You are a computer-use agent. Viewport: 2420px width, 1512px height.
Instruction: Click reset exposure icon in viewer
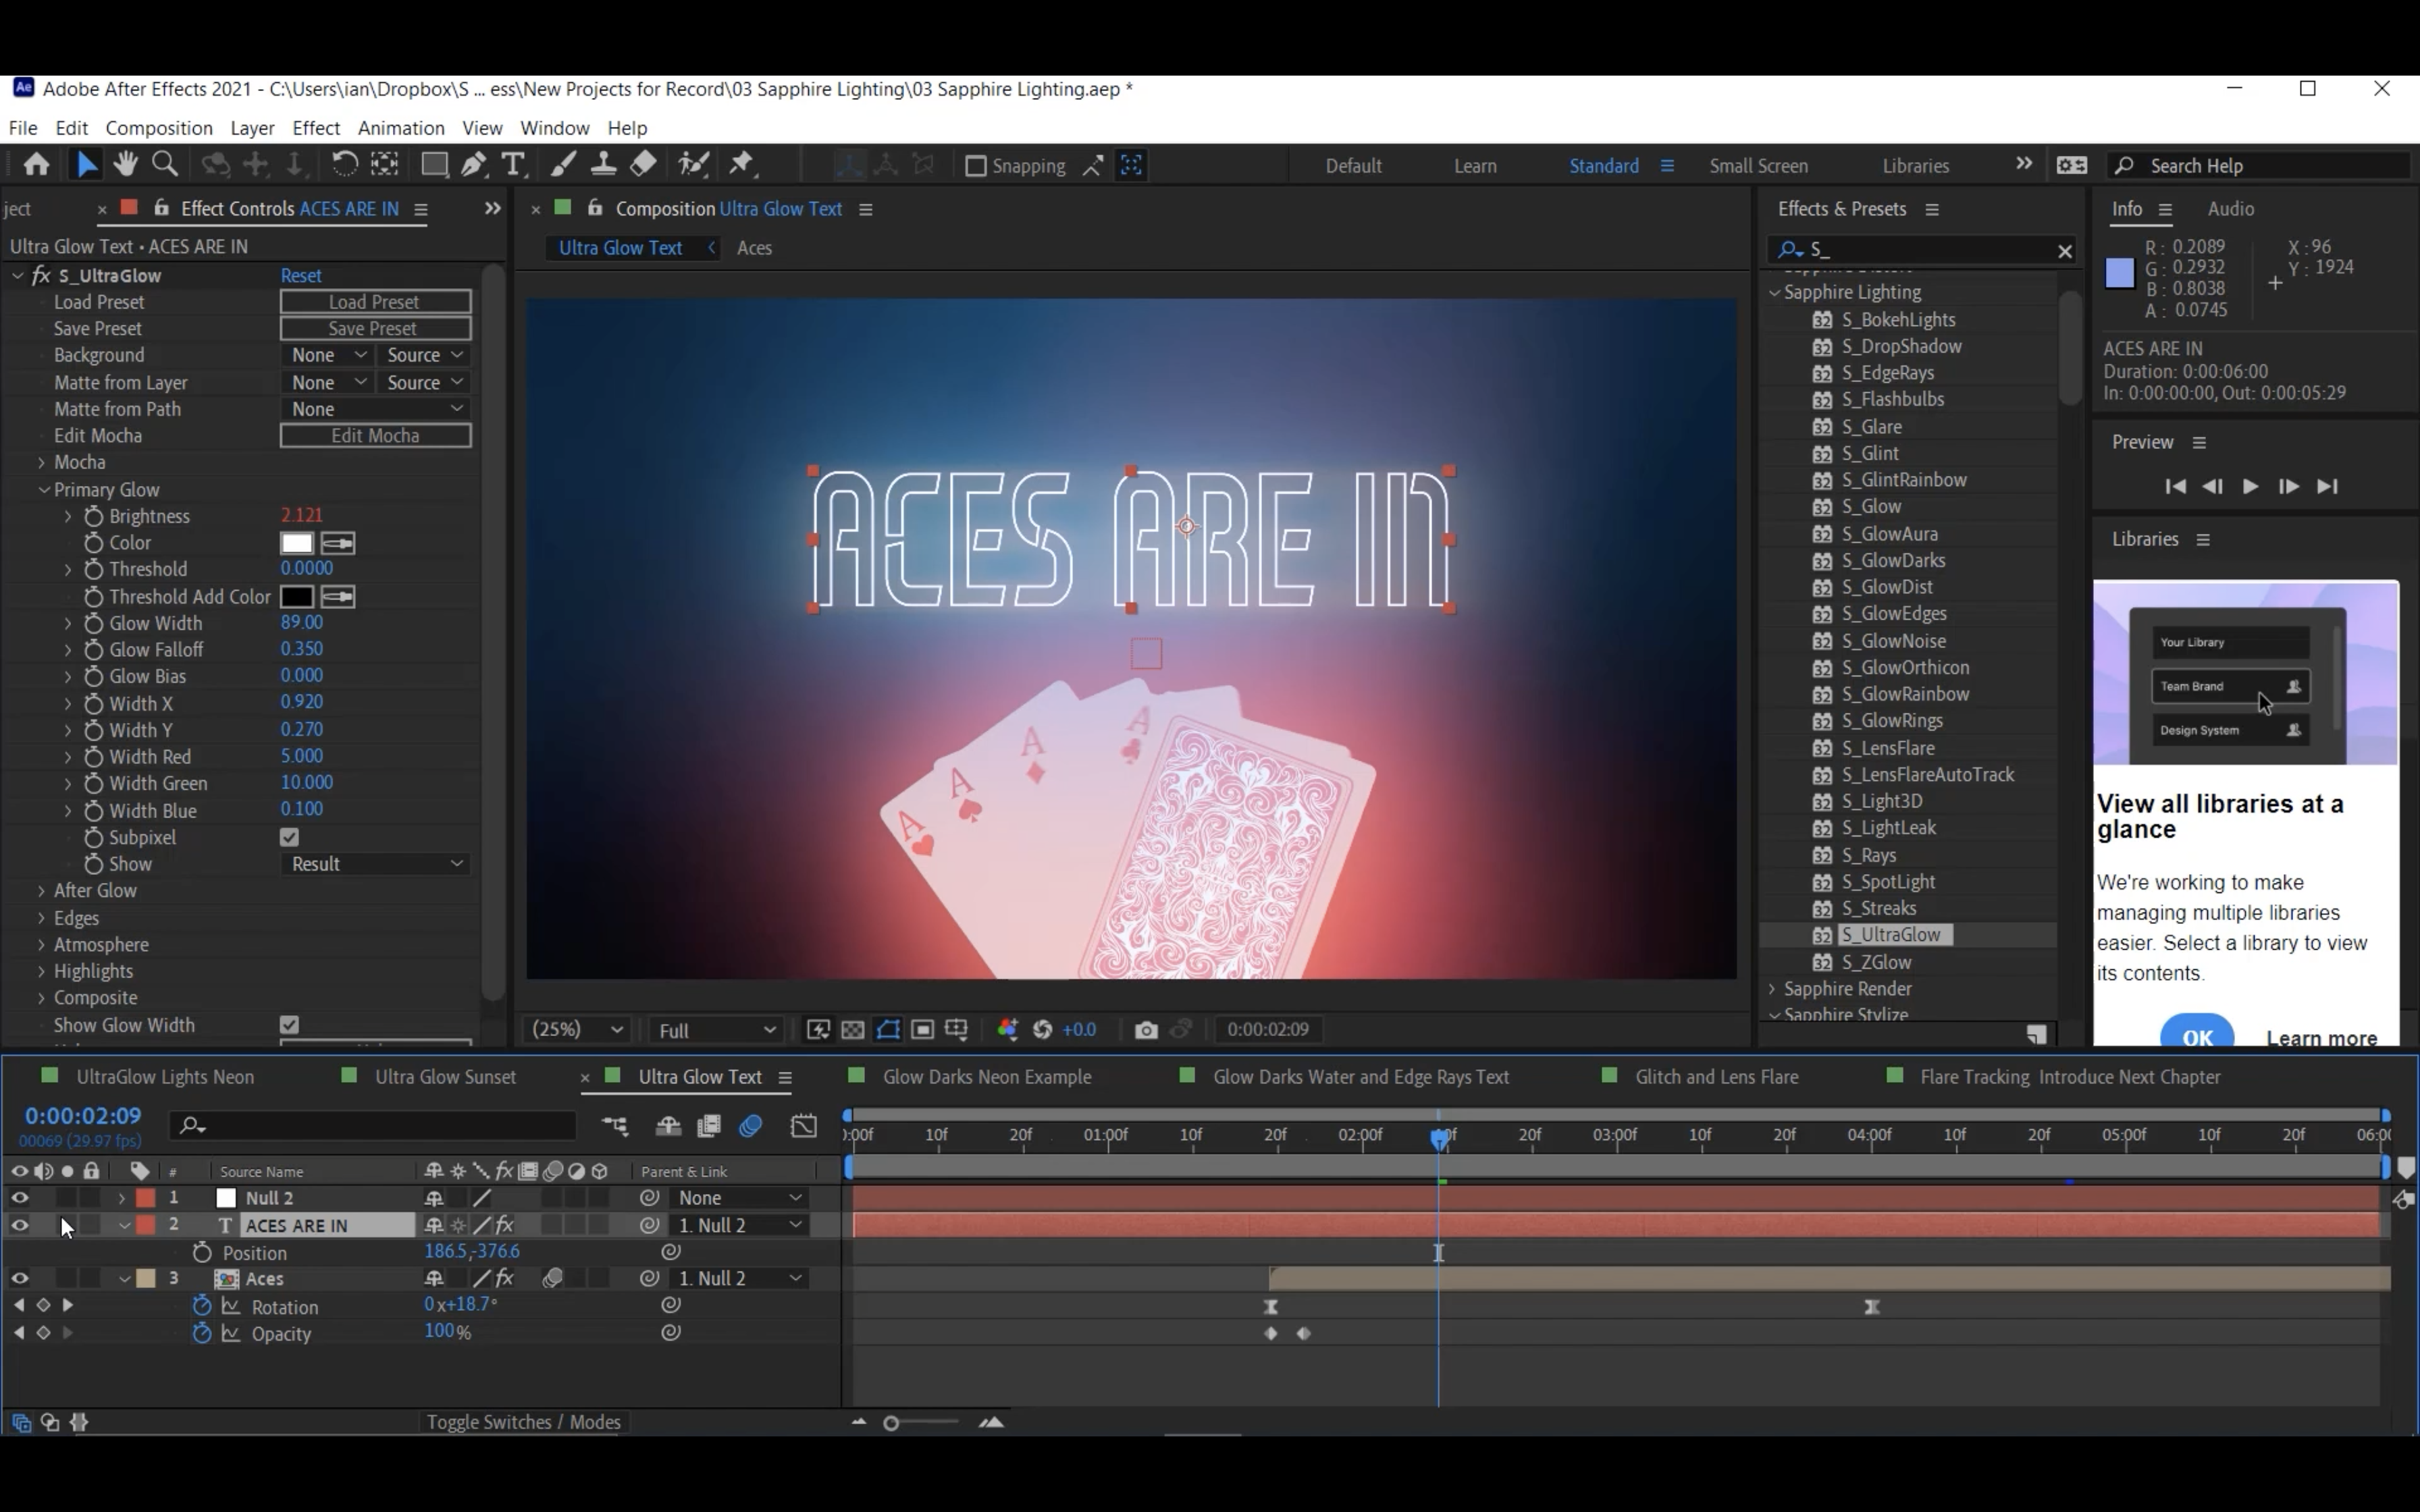pyautogui.click(x=1042, y=1030)
